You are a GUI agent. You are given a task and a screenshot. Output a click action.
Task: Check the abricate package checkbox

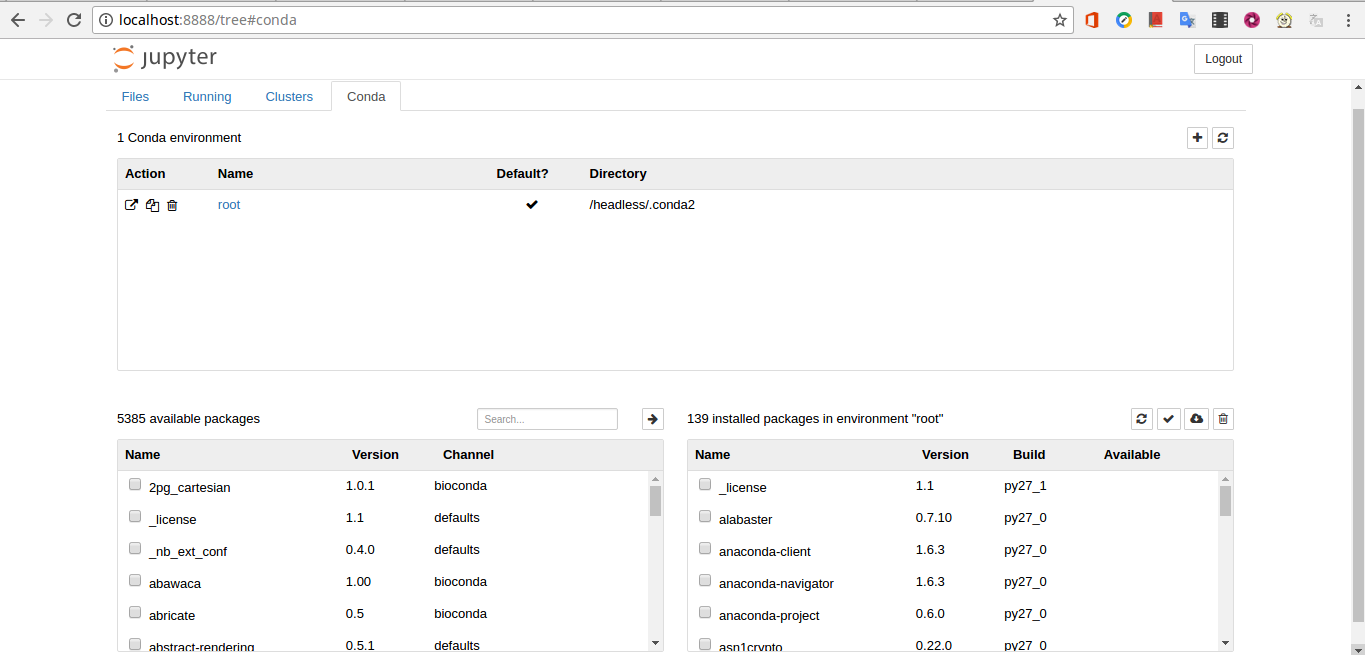(x=135, y=613)
